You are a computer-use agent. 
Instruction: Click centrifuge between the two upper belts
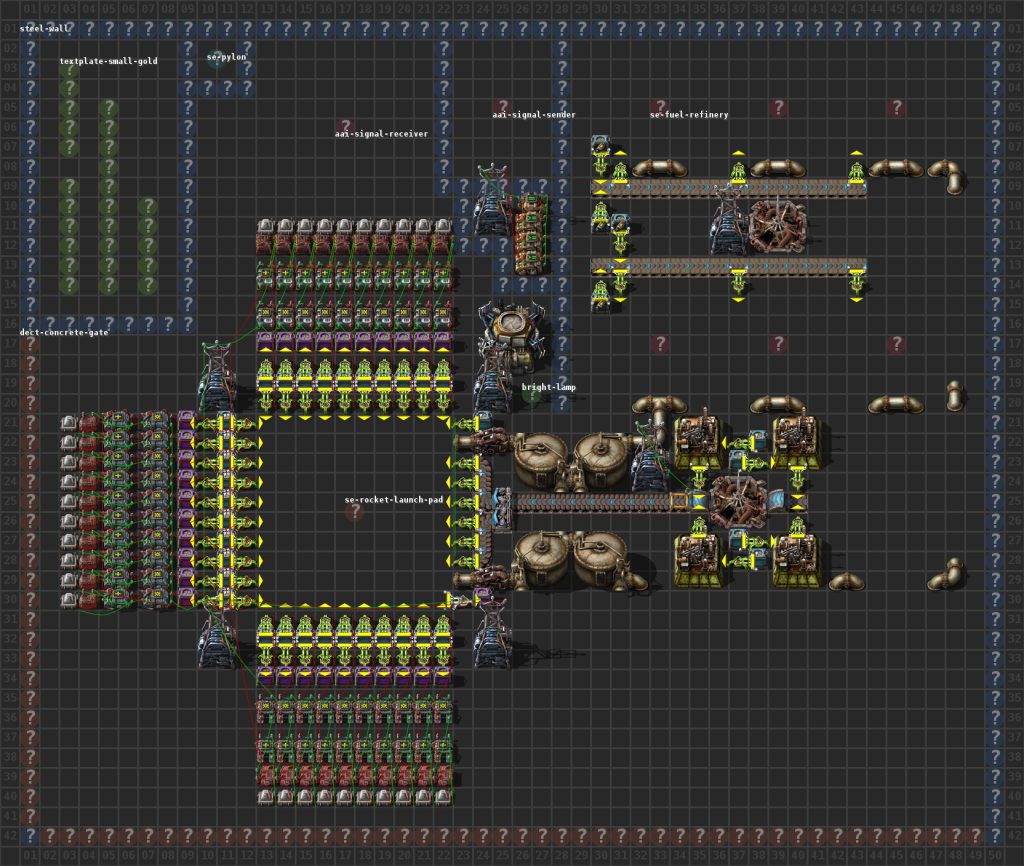pos(777,227)
